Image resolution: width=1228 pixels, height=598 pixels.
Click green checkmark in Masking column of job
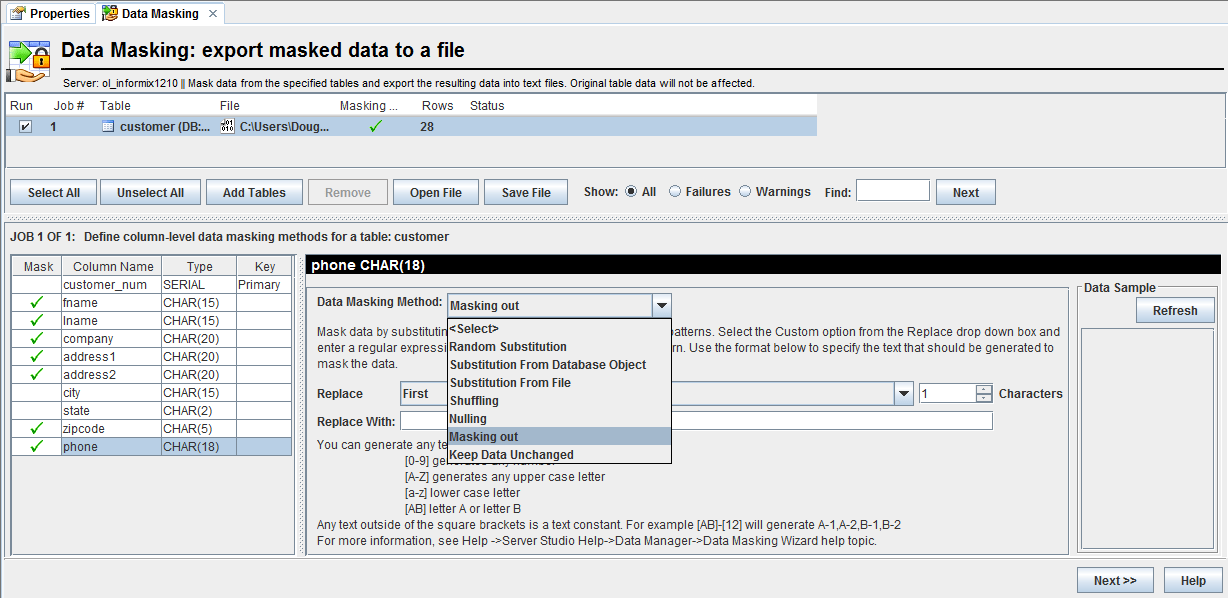[375, 127]
